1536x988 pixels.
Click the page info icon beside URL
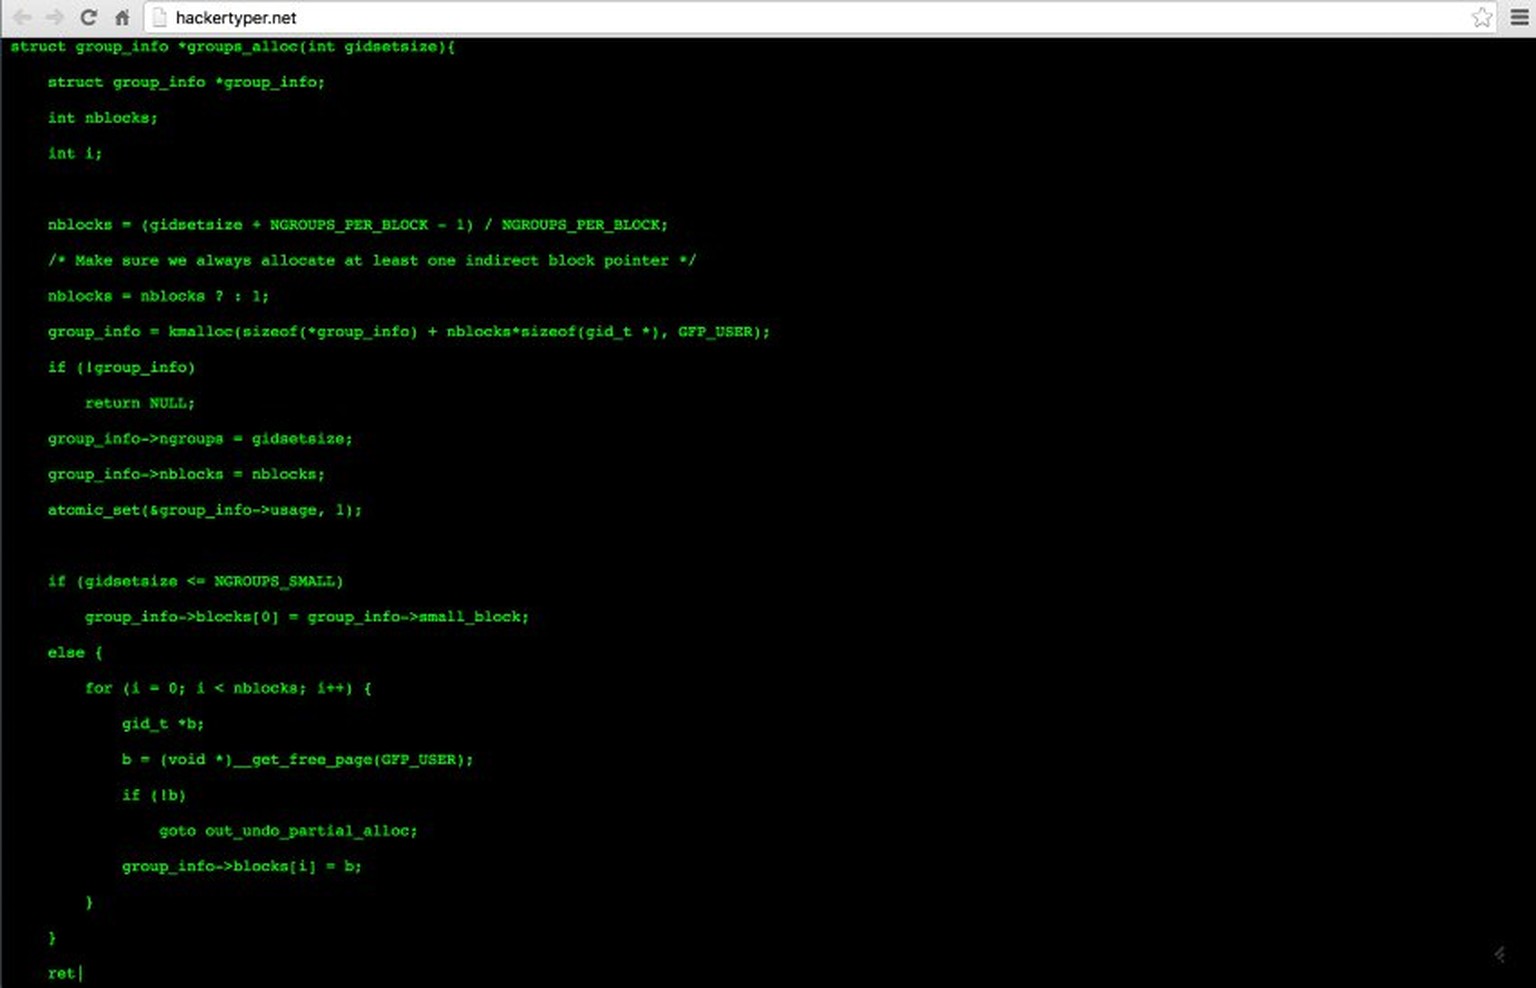click(x=159, y=17)
